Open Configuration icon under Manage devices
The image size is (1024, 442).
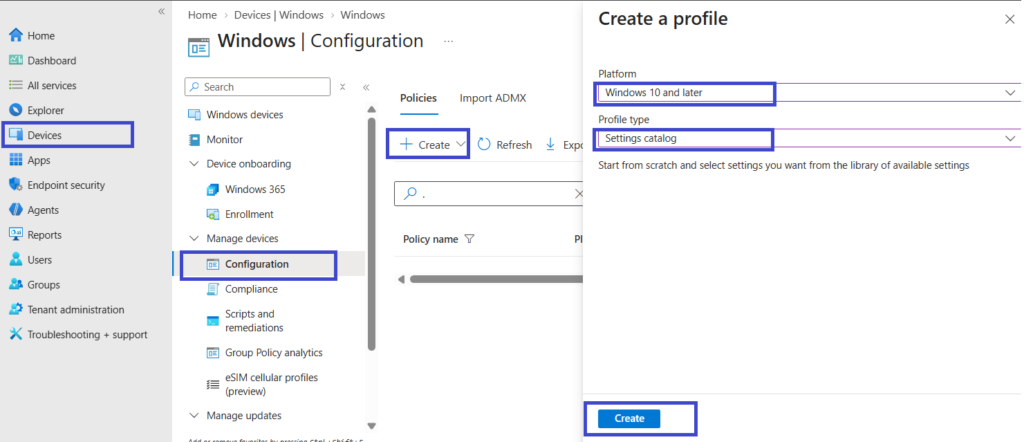212,264
